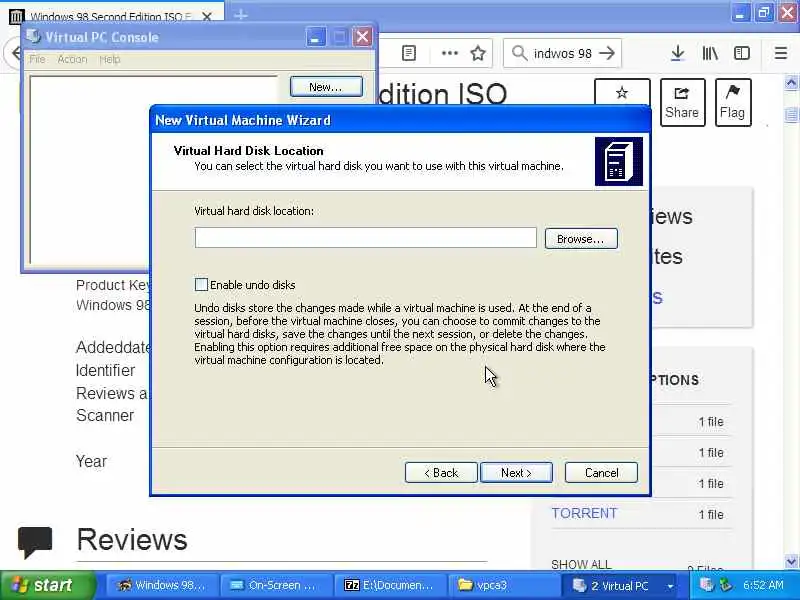Close the Windows 98 Second Edition browser tab
The width and height of the screenshot is (800, 600).
pos(207,16)
